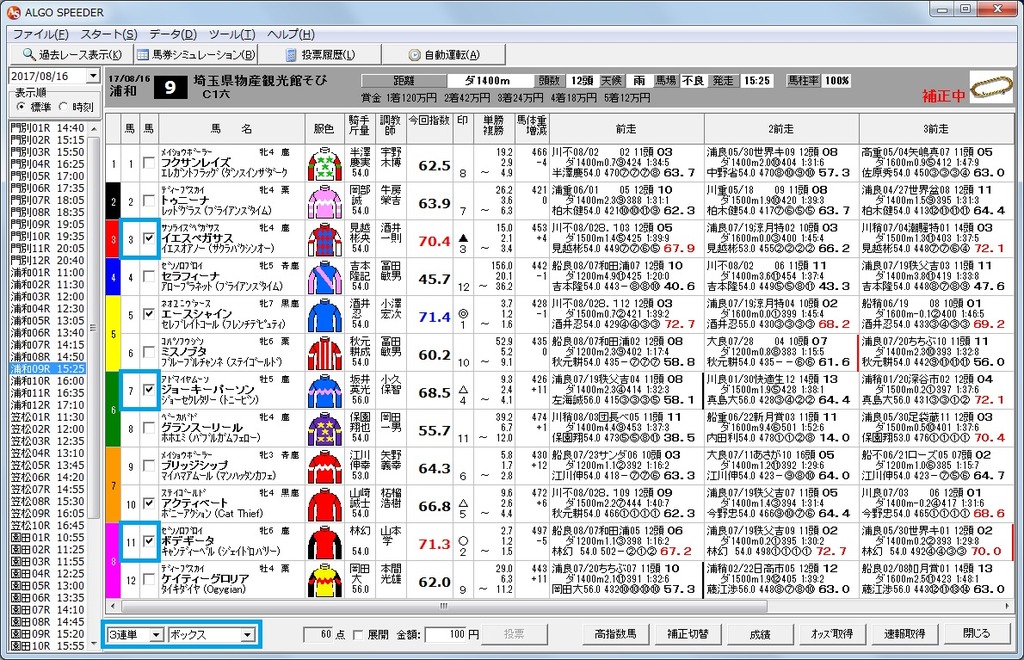Click the striped silks icon for ミスノブタ
The width and height of the screenshot is (1024, 660).
click(x=325, y=353)
